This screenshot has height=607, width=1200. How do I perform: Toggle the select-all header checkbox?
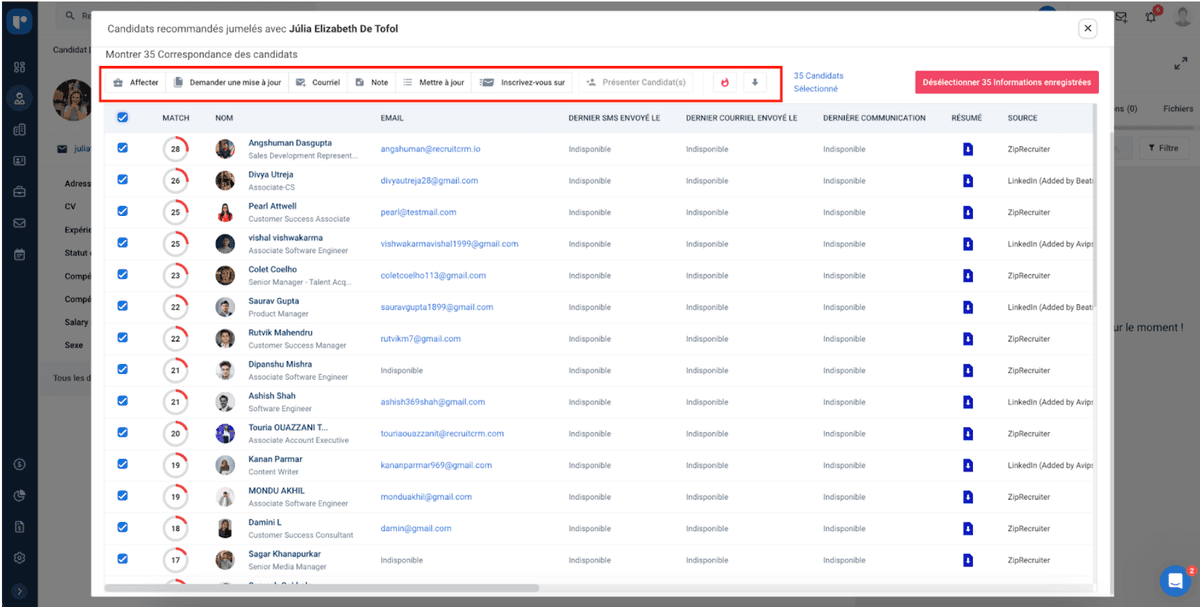(123, 118)
